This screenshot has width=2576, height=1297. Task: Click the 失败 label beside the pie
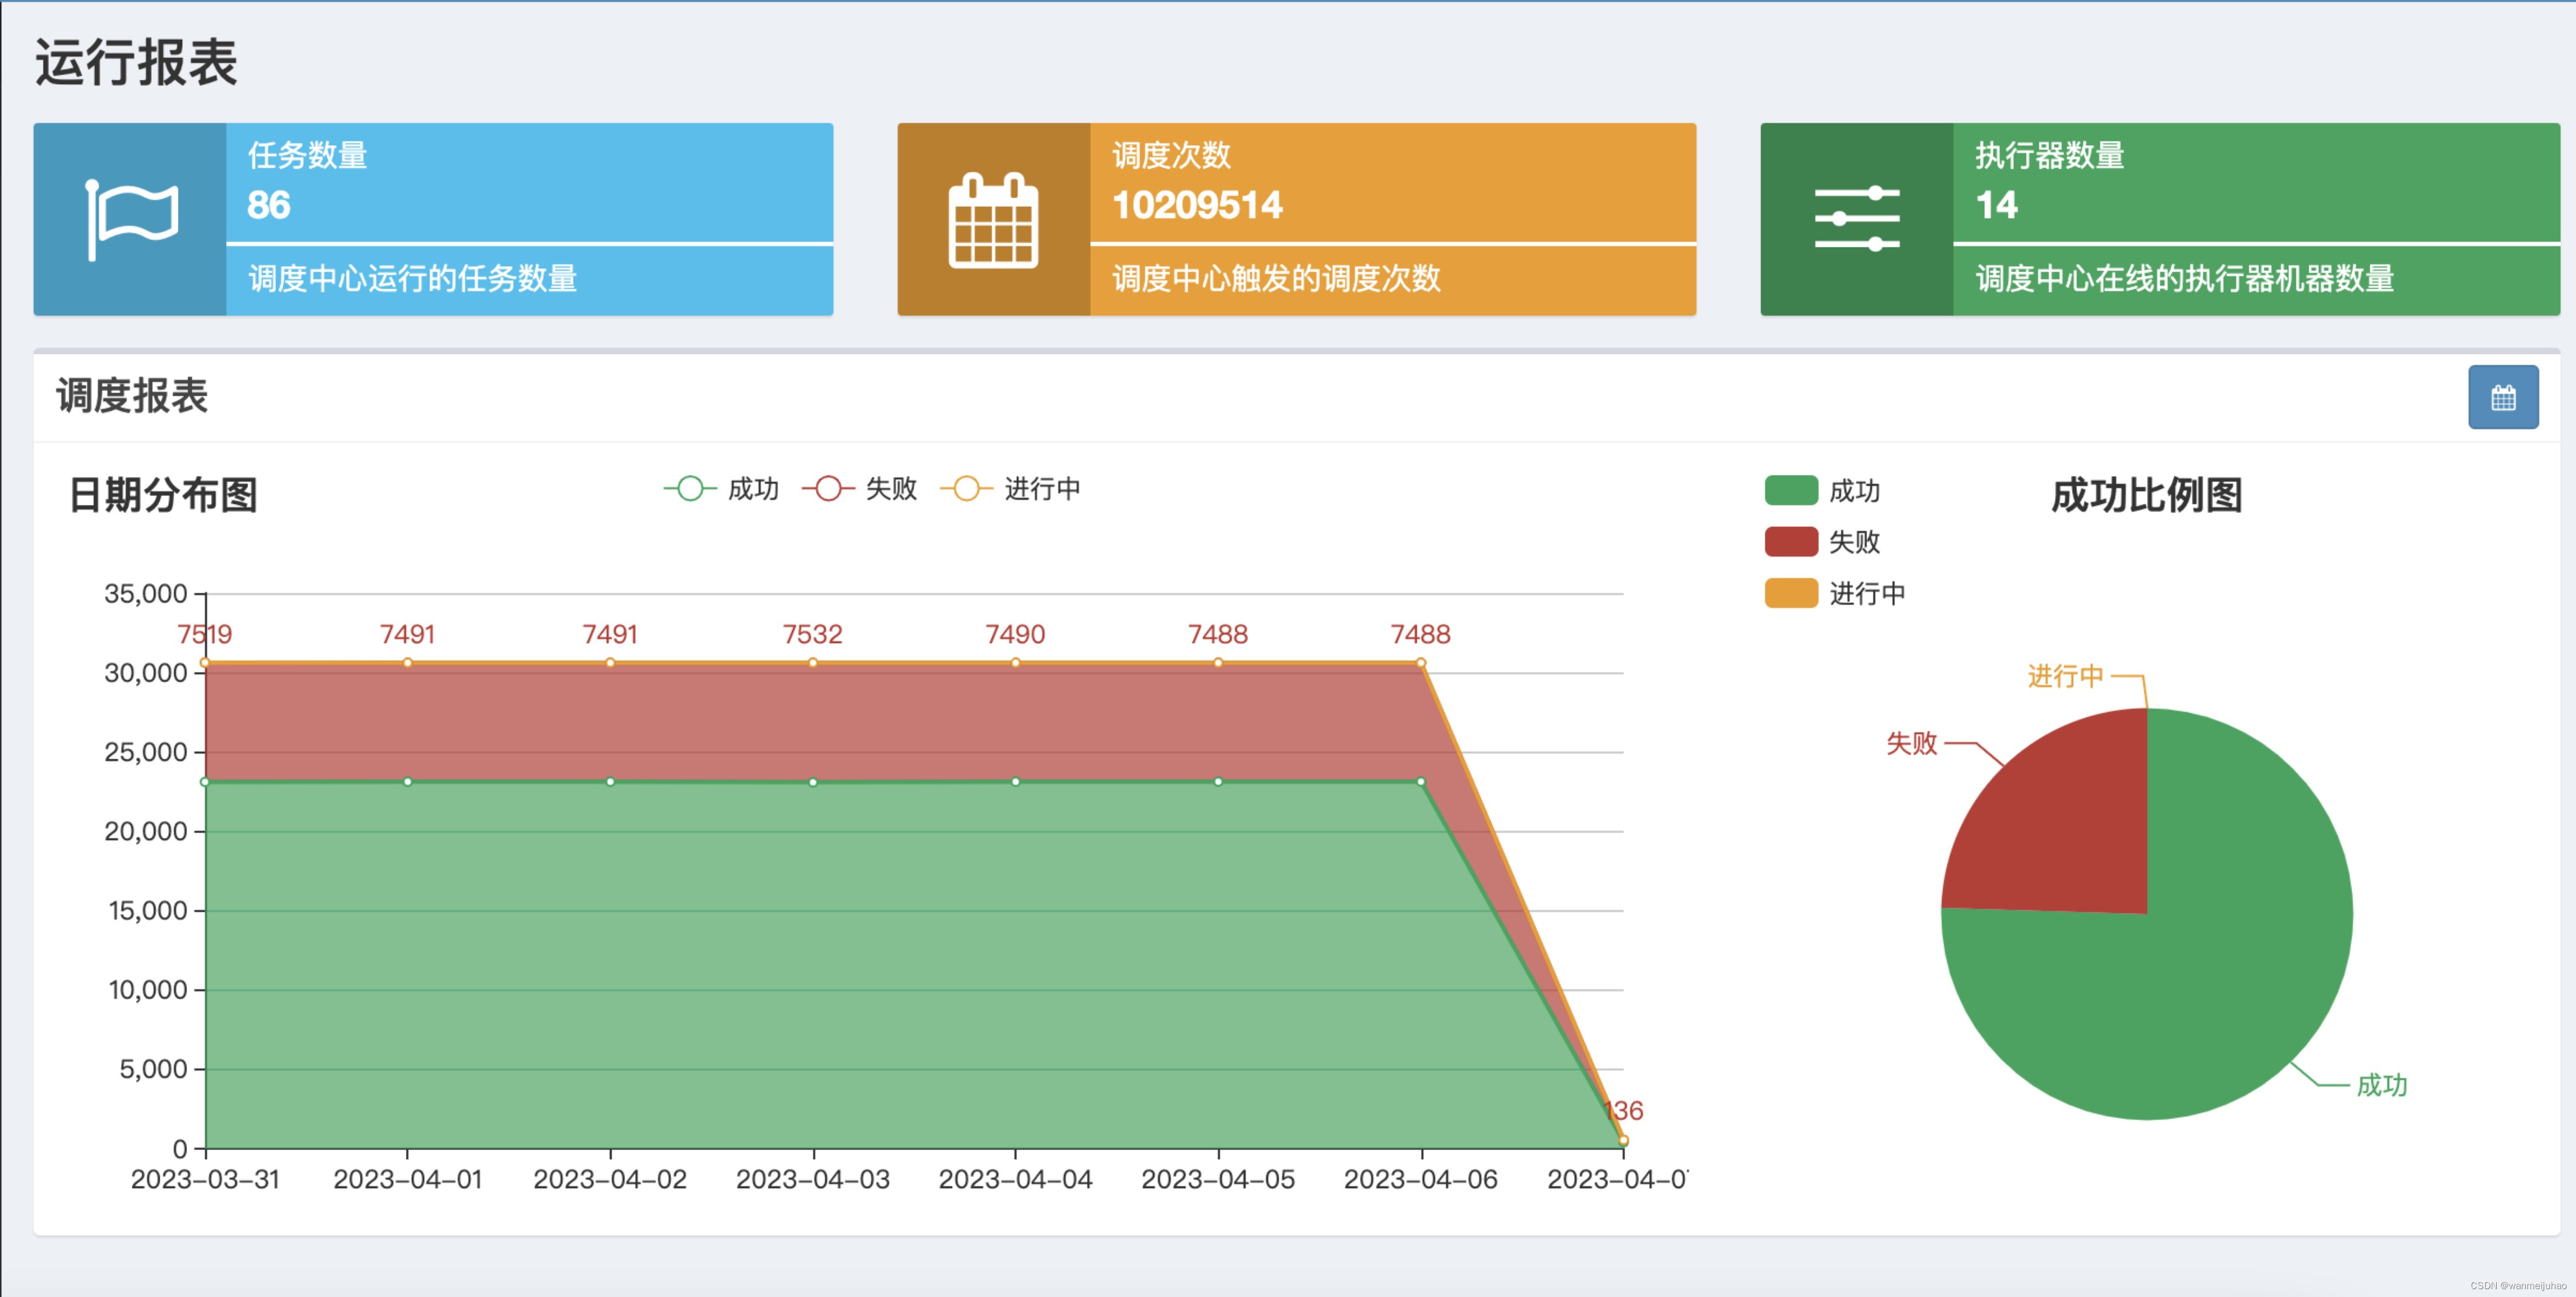1912,743
